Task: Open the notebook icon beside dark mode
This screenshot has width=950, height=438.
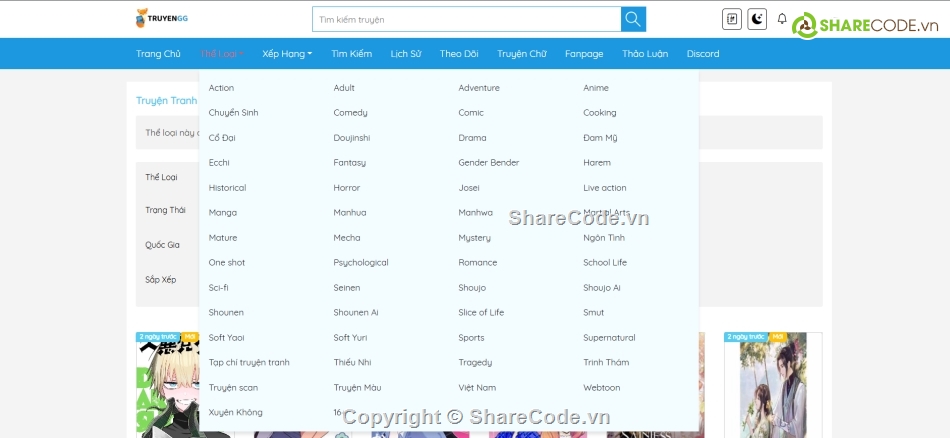Action: (x=732, y=19)
